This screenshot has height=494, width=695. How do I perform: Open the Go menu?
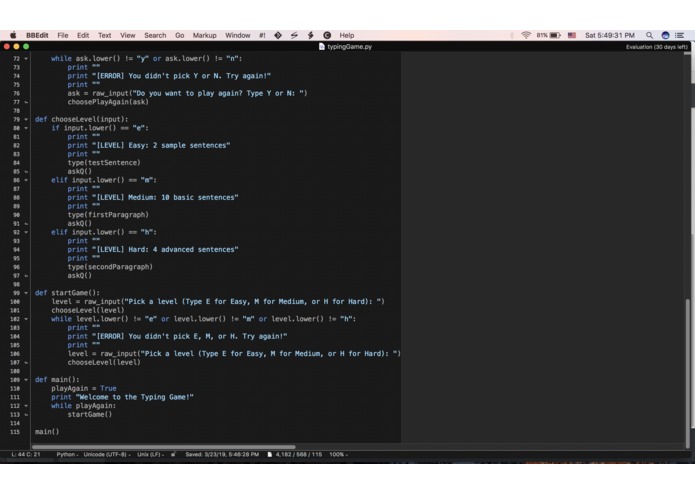[180, 35]
